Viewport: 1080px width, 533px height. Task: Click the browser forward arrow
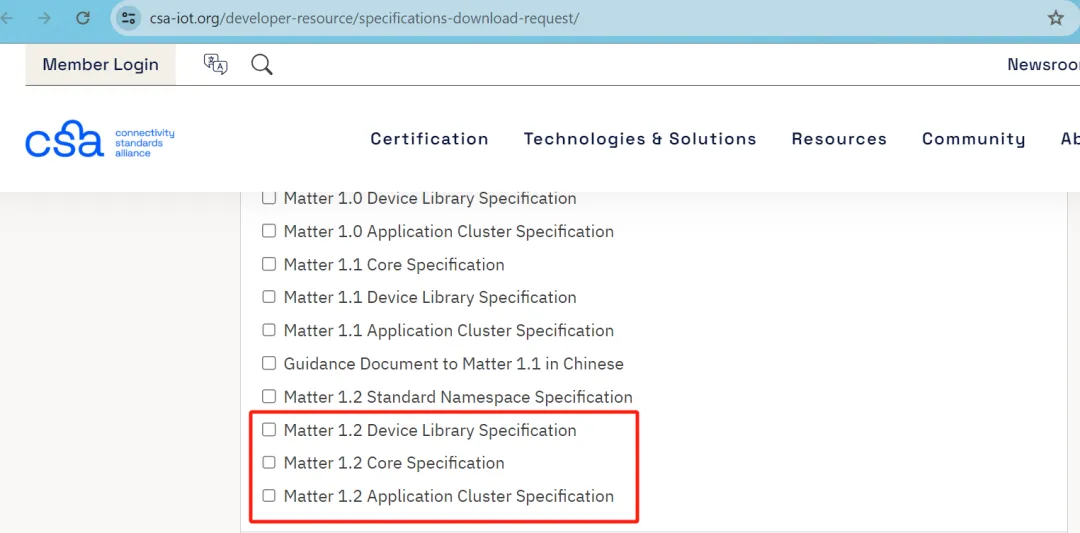[x=44, y=18]
